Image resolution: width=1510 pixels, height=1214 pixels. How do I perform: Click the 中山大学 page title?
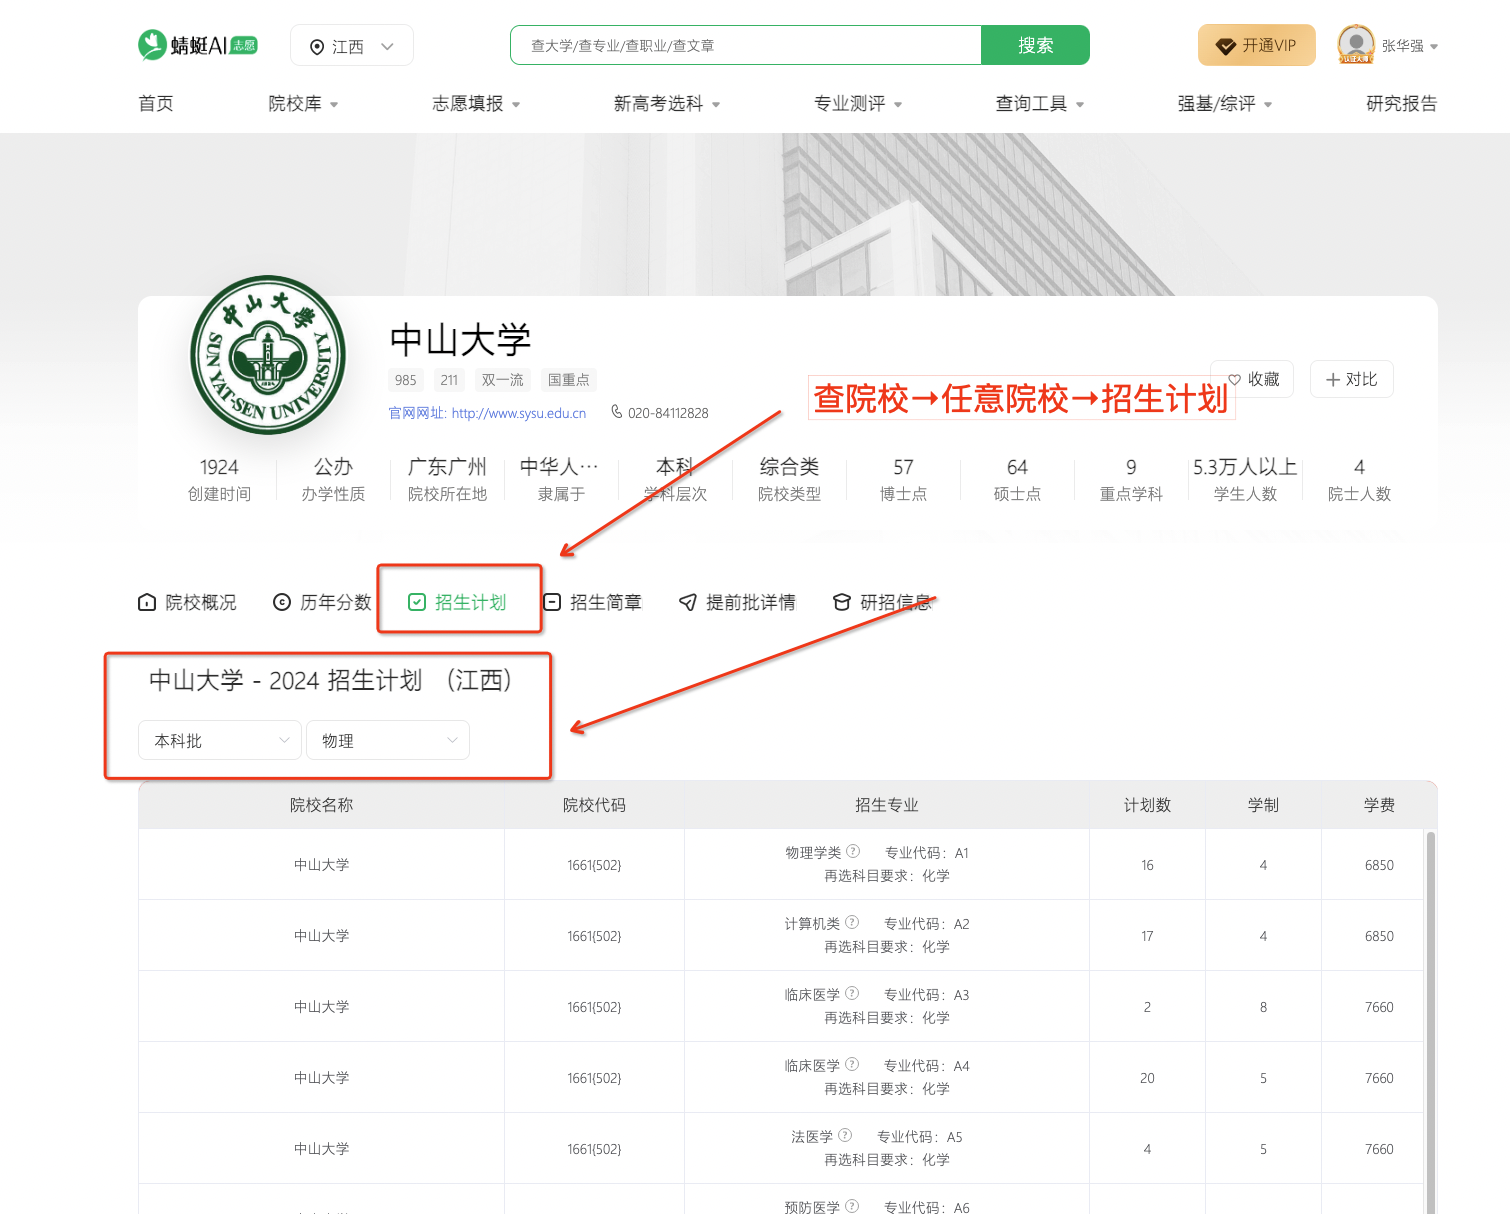tap(460, 340)
